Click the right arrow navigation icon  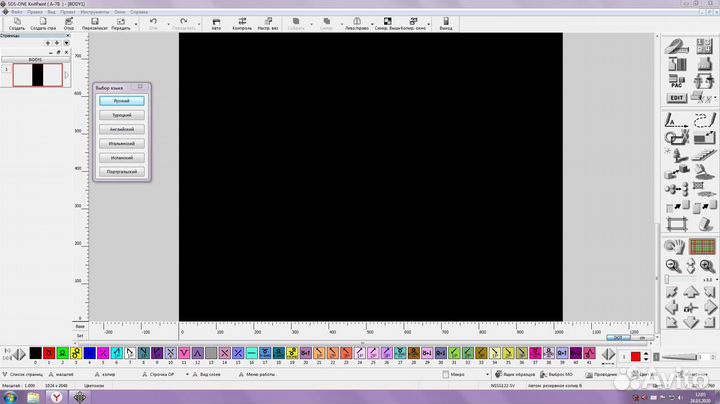click(710, 307)
